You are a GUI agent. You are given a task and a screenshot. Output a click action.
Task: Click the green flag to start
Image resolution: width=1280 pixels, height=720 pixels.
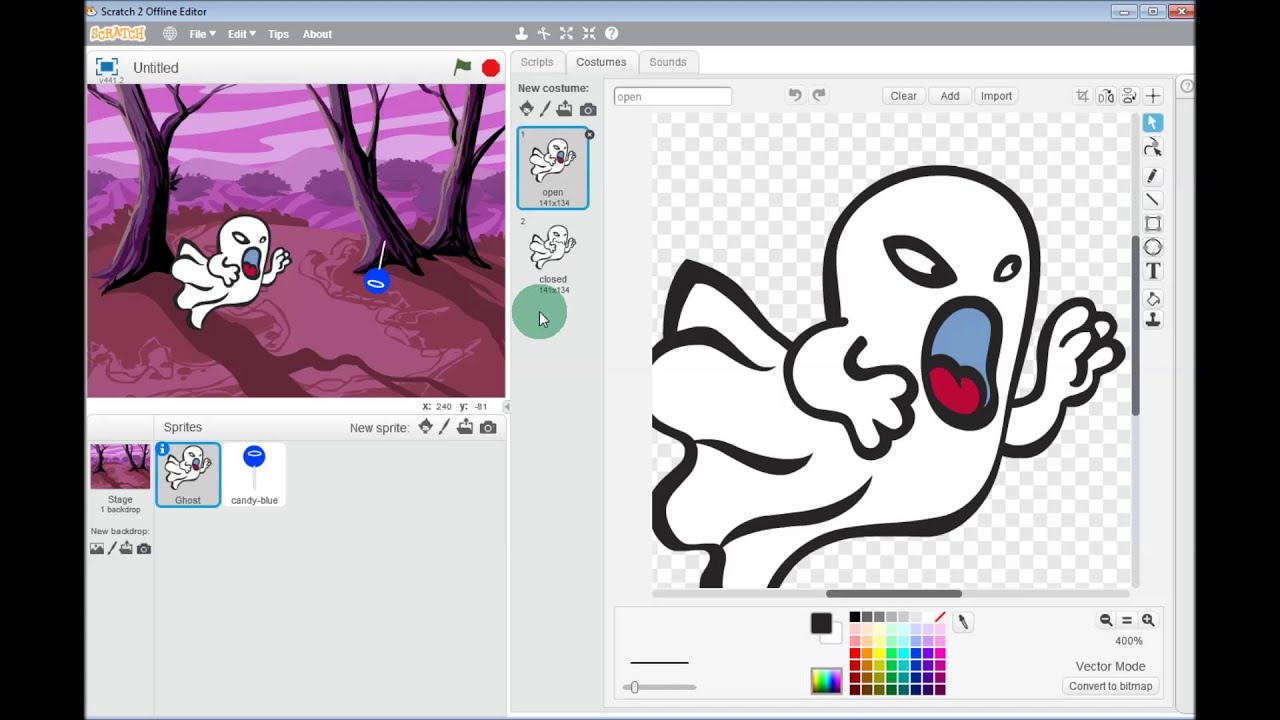point(462,67)
